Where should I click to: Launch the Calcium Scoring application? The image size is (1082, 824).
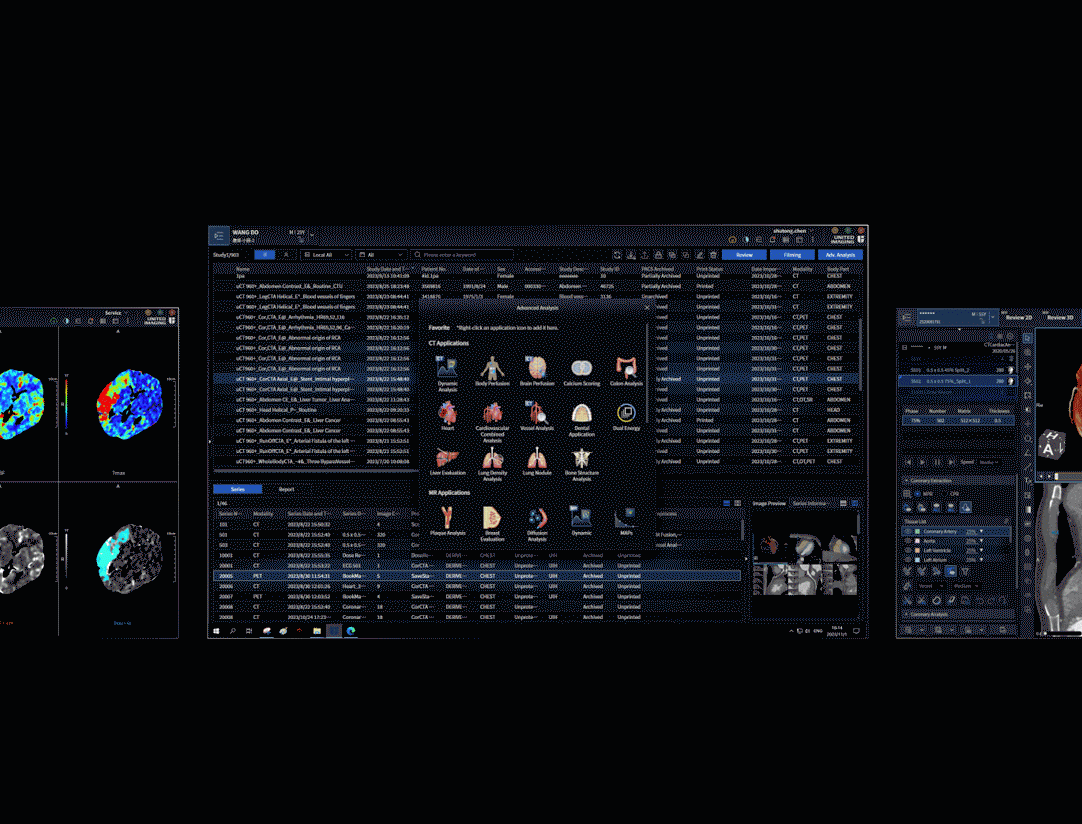coord(581,369)
